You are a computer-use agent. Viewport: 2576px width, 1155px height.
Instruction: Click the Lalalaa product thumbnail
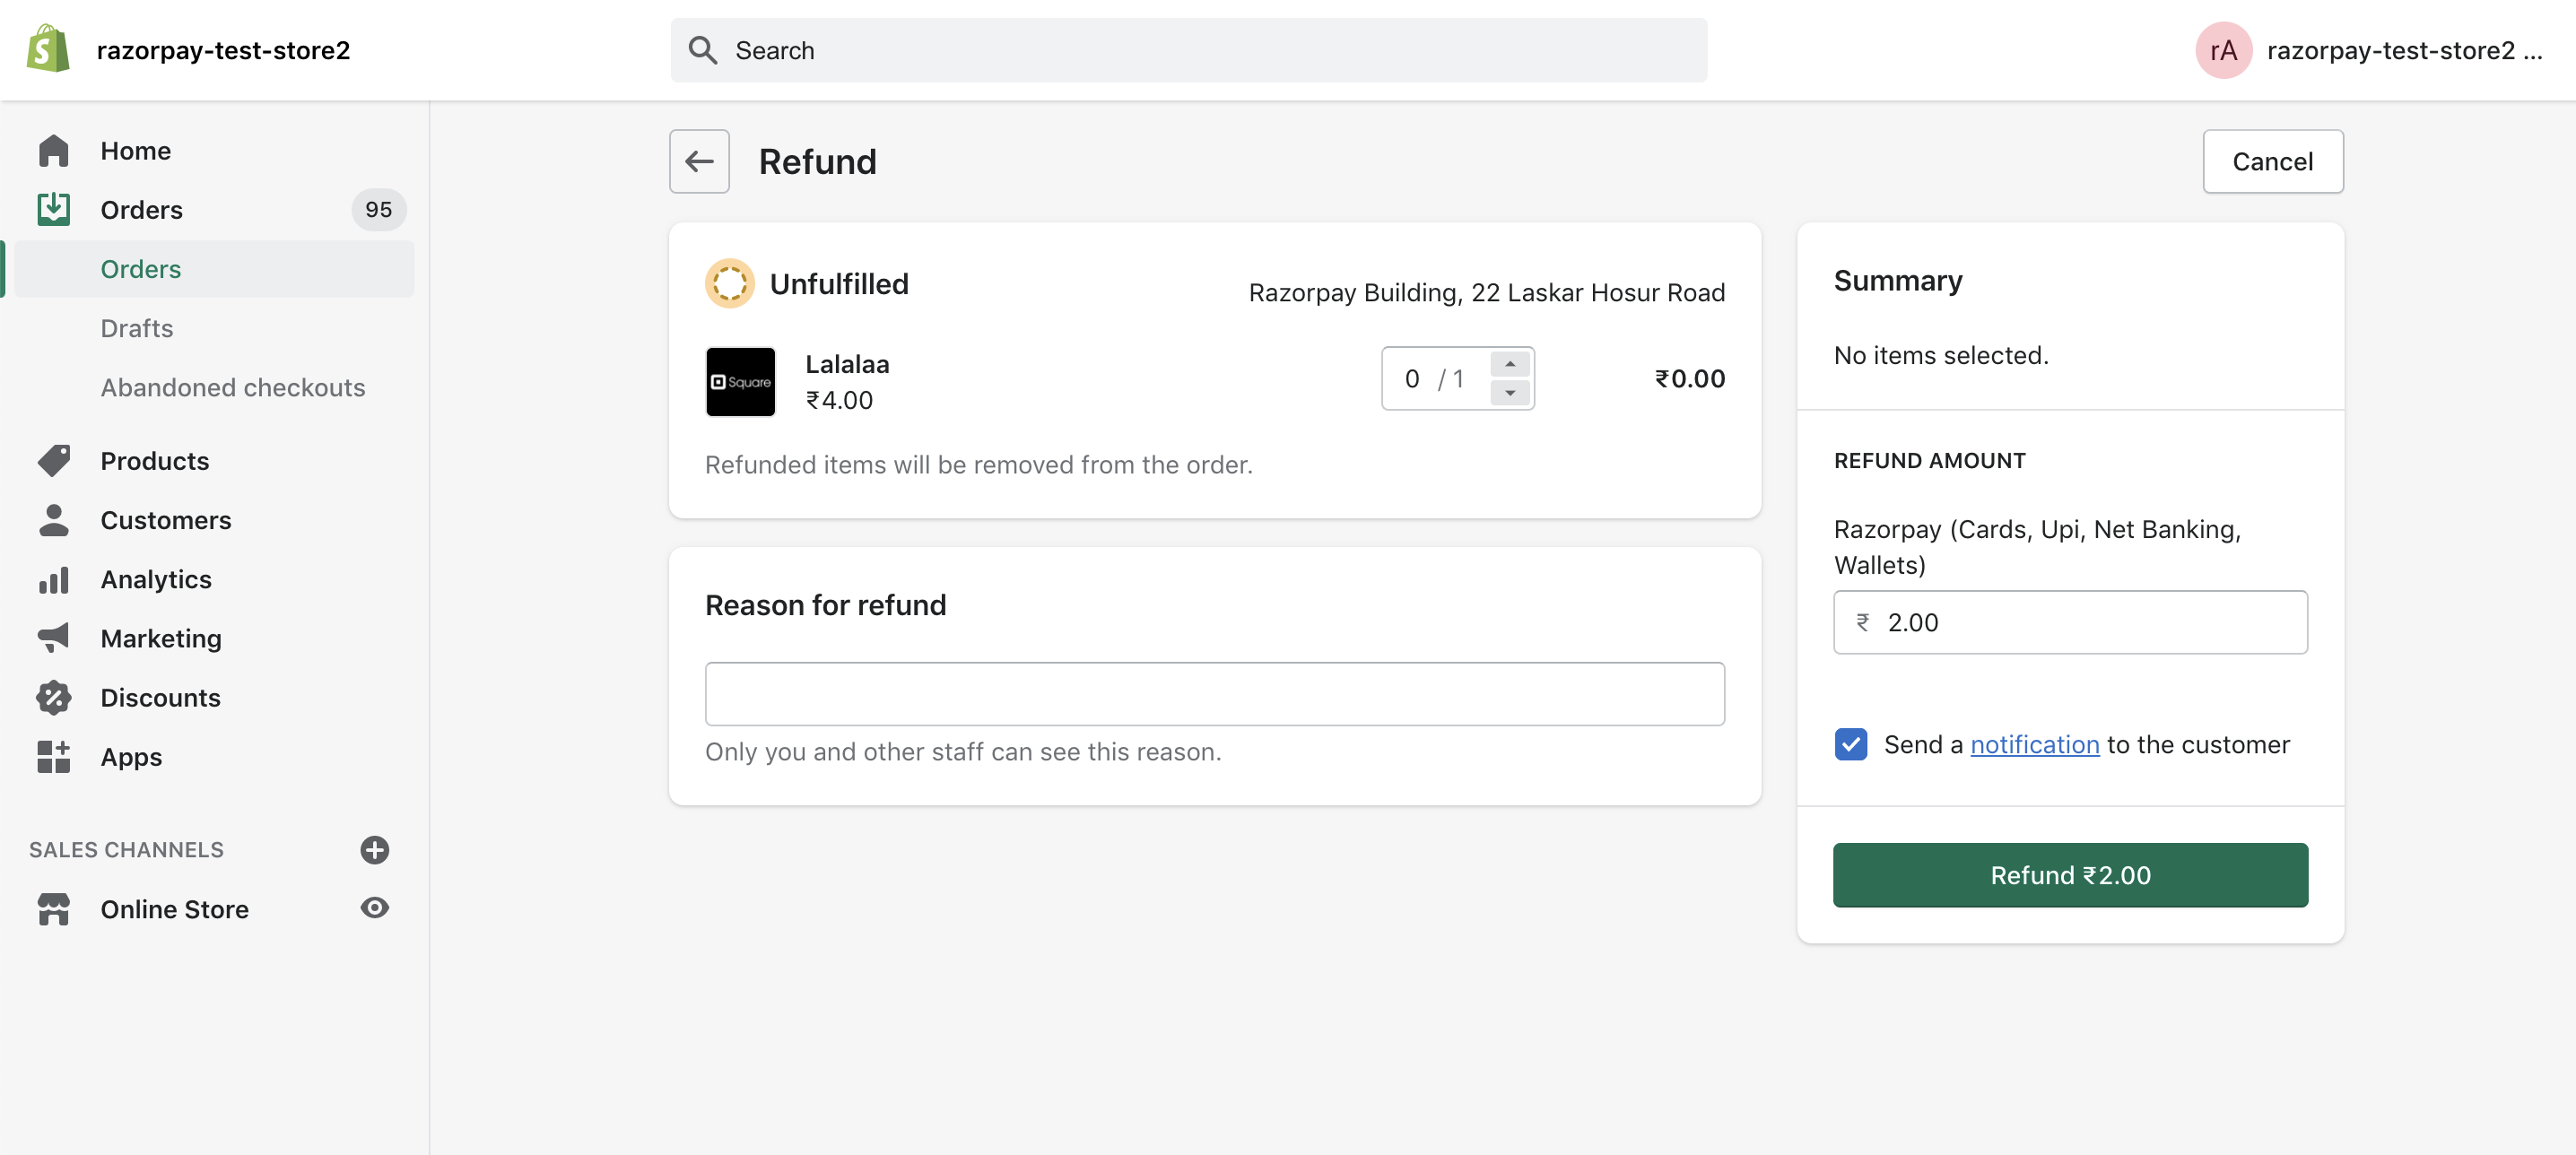[x=740, y=381]
